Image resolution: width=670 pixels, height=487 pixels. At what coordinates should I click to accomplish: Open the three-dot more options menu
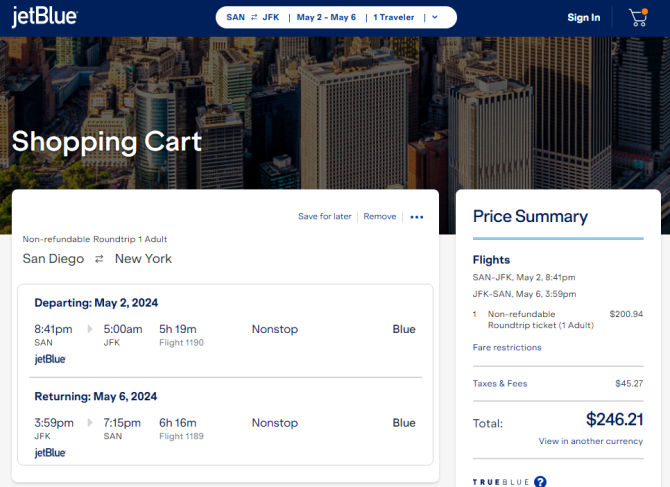(x=417, y=217)
